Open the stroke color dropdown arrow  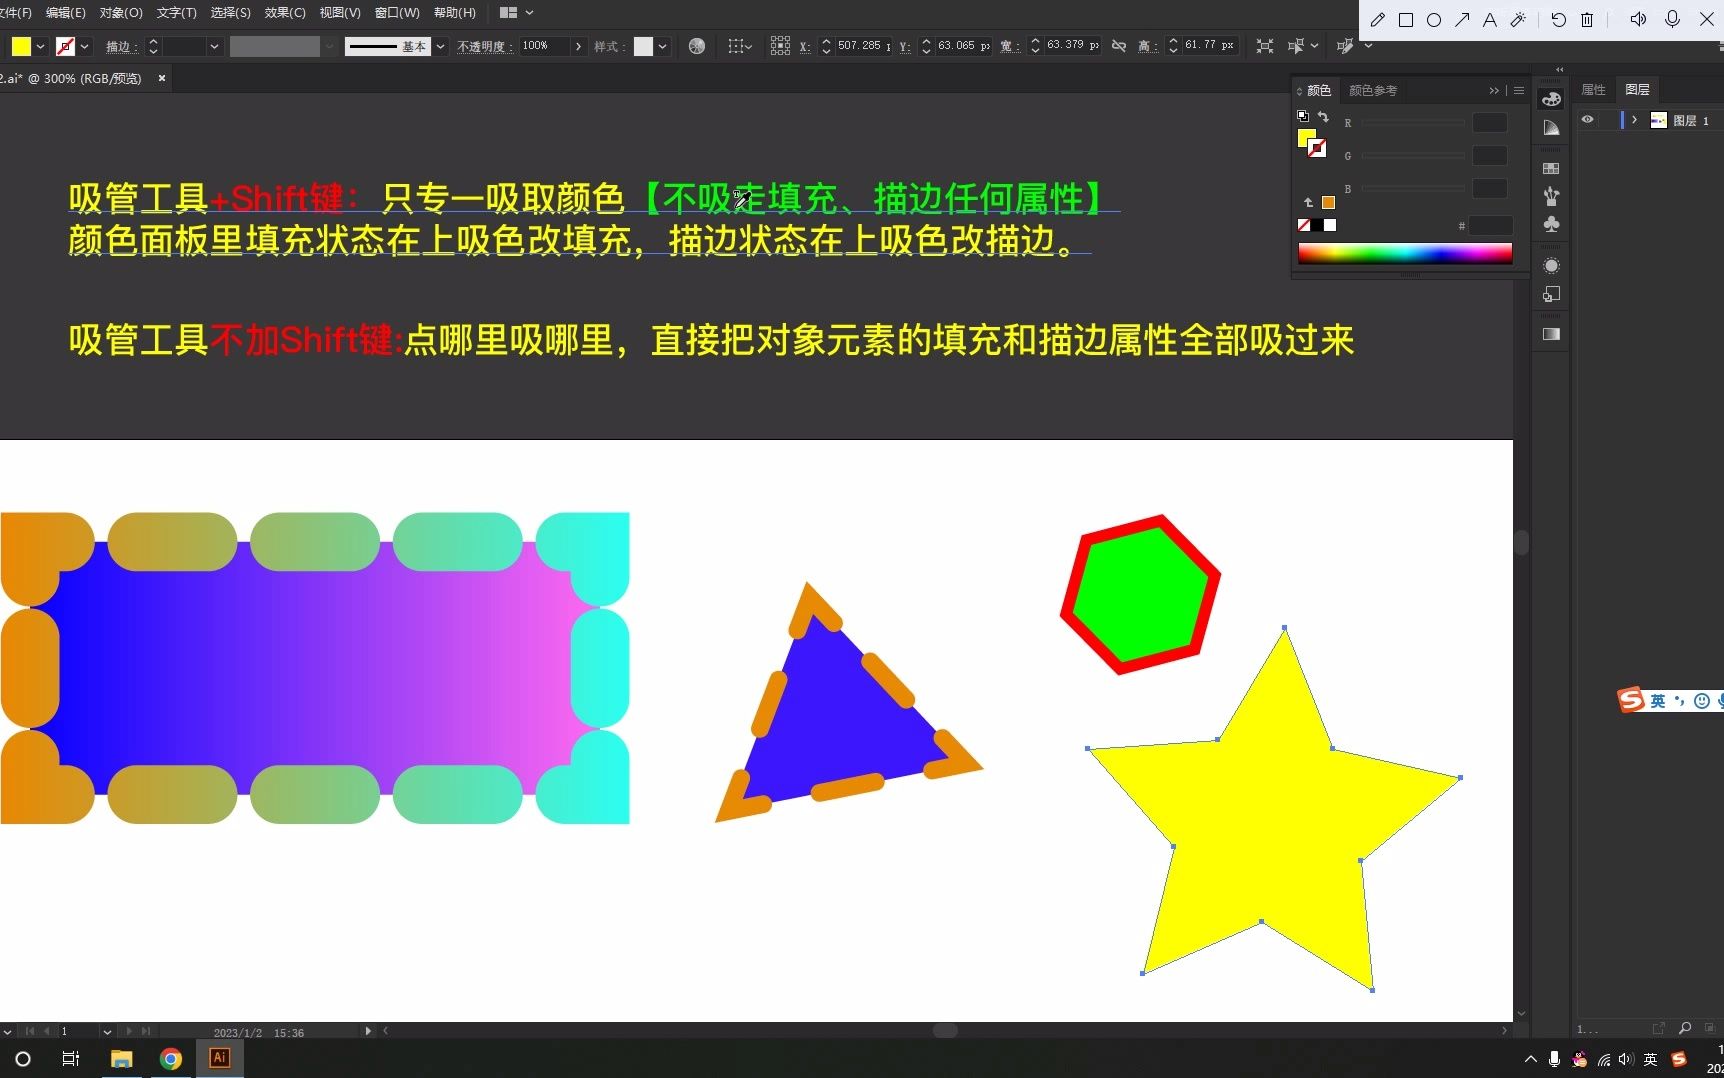(x=85, y=46)
